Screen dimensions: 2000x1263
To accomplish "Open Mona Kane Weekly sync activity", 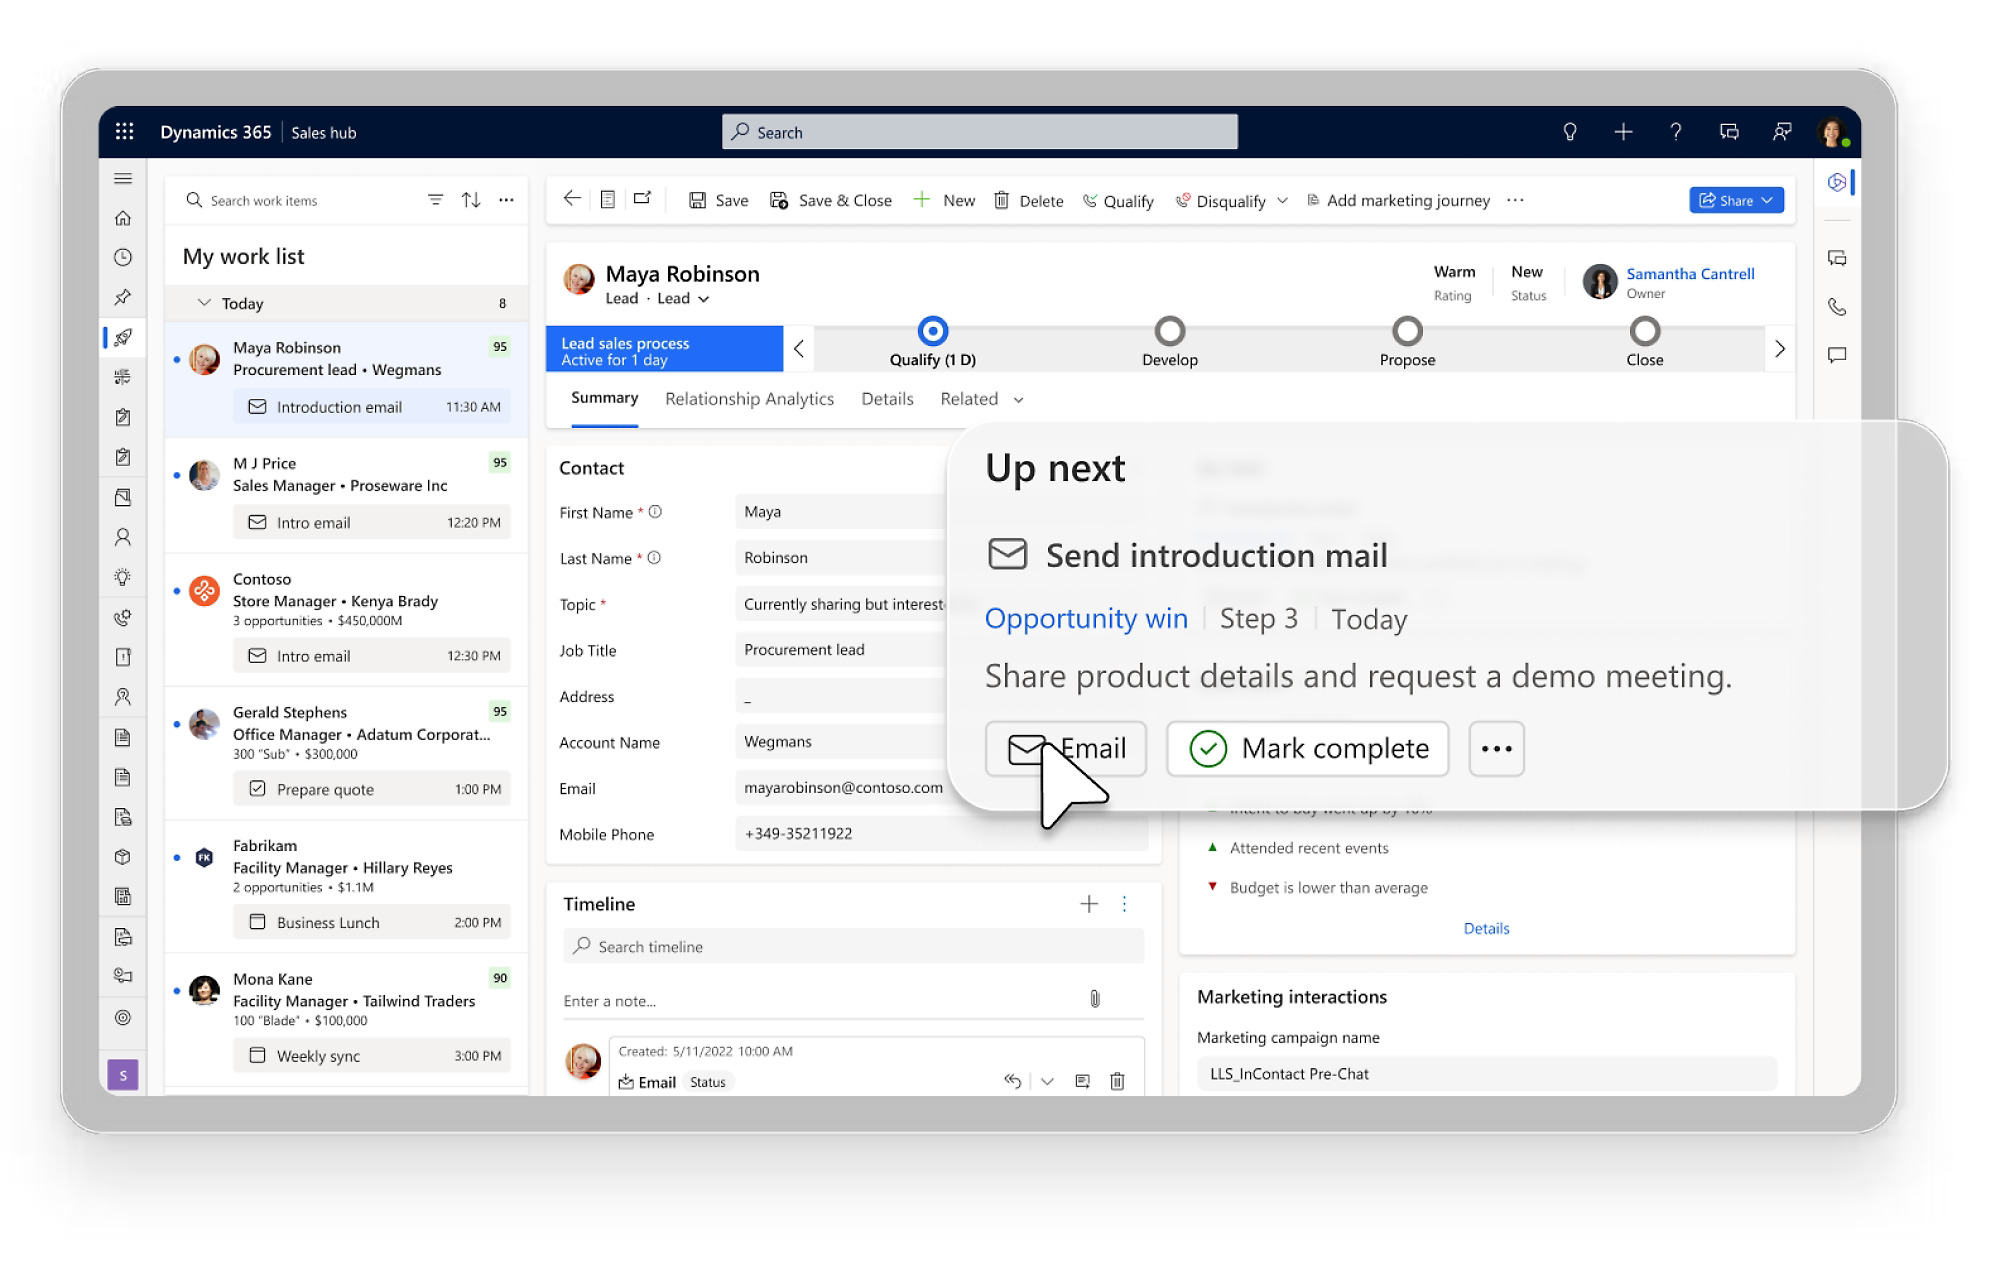I will [372, 1056].
